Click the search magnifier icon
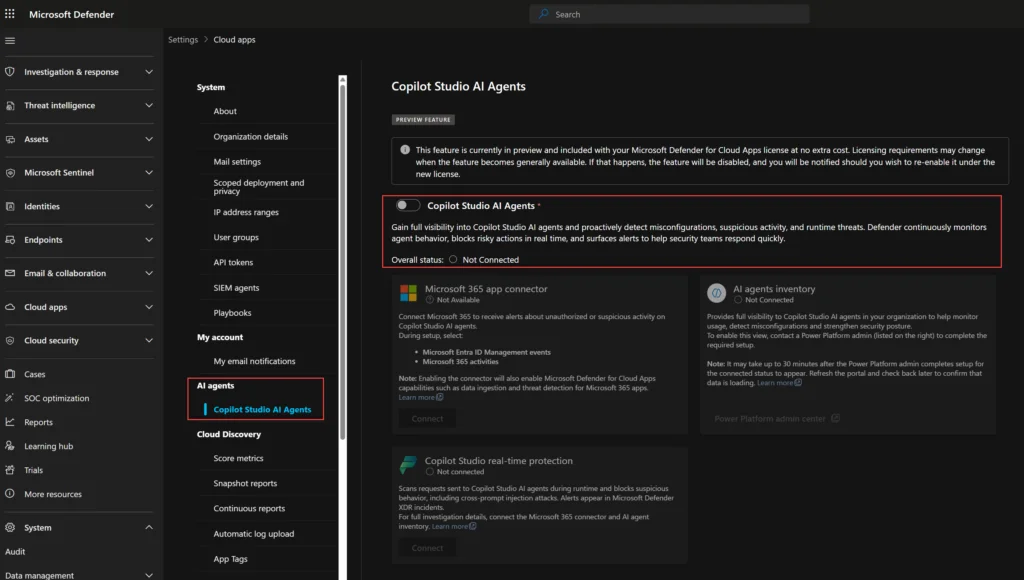The height and width of the screenshot is (580, 1024). click(543, 14)
